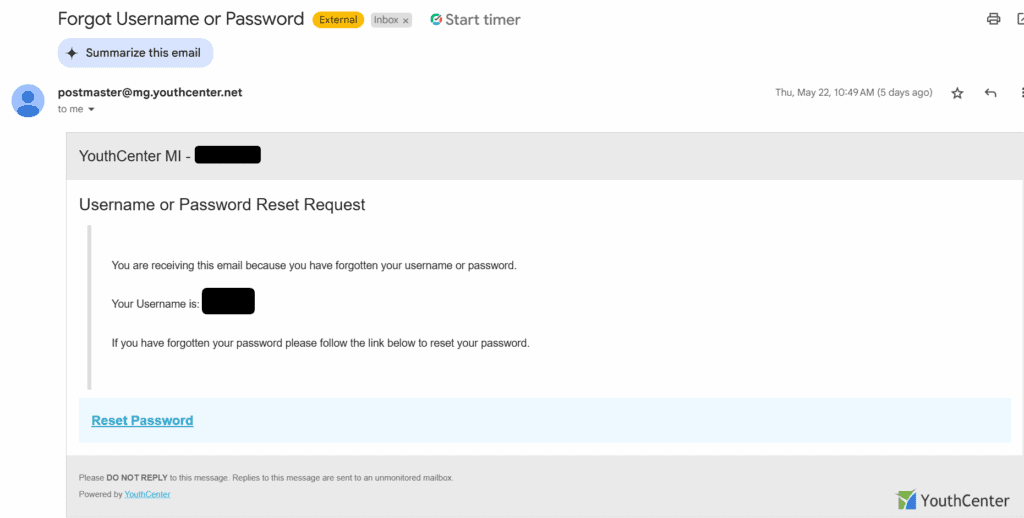Click the print email icon
Image resolution: width=1024 pixels, height=518 pixels.
[993, 19]
